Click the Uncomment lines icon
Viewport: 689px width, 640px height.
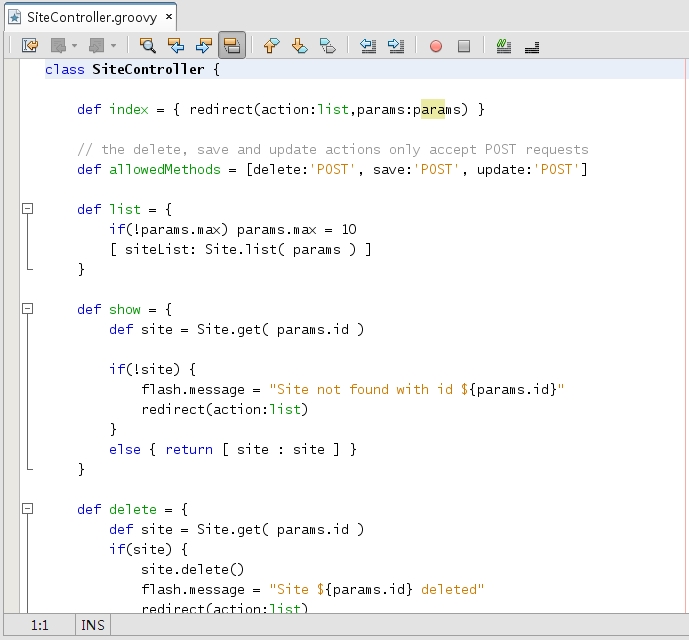[x=532, y=46]
